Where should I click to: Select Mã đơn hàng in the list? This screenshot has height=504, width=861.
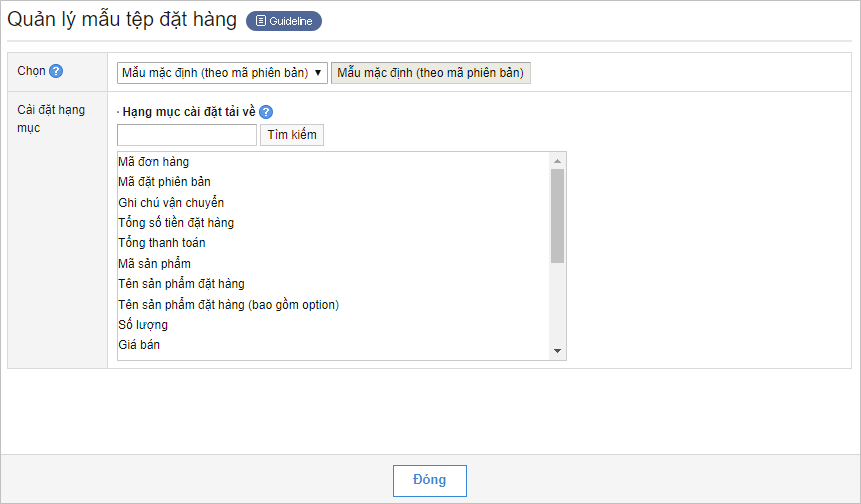[153, 162]
